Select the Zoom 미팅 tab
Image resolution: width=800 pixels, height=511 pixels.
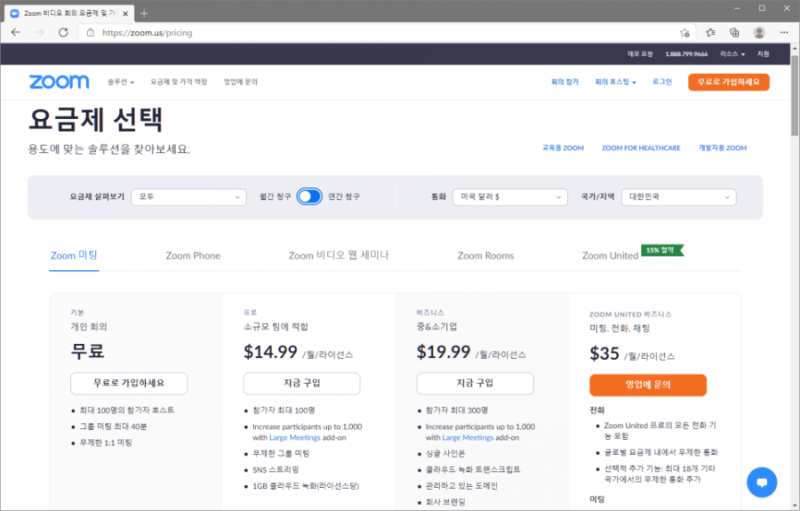tap(74, 256)
